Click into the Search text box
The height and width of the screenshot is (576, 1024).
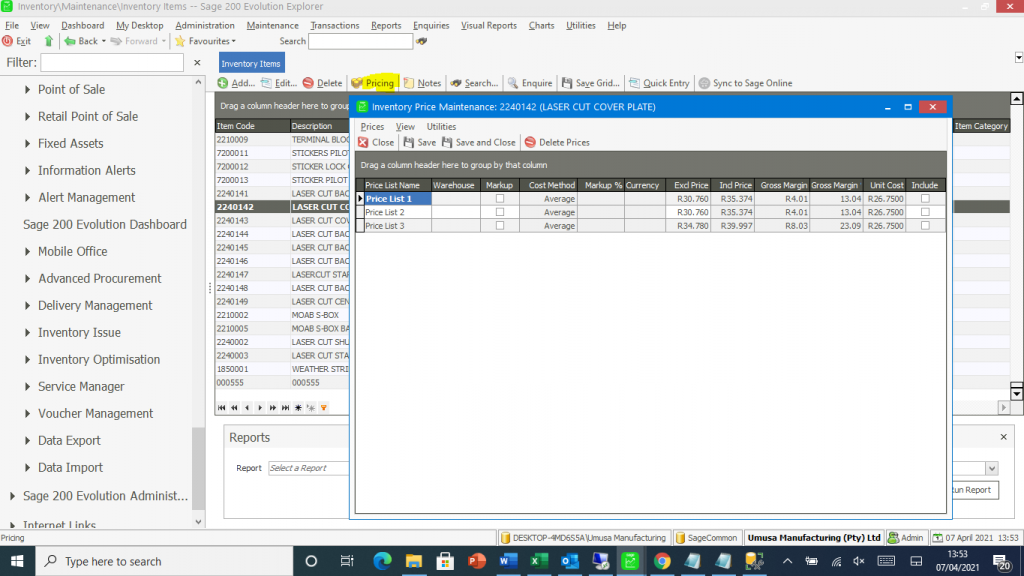[x=360, y=41]
